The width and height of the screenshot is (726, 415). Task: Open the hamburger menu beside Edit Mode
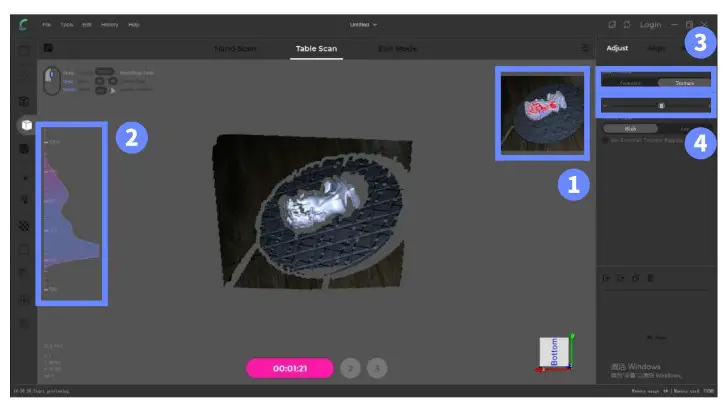pyautogui.click(x=585, y=48)
